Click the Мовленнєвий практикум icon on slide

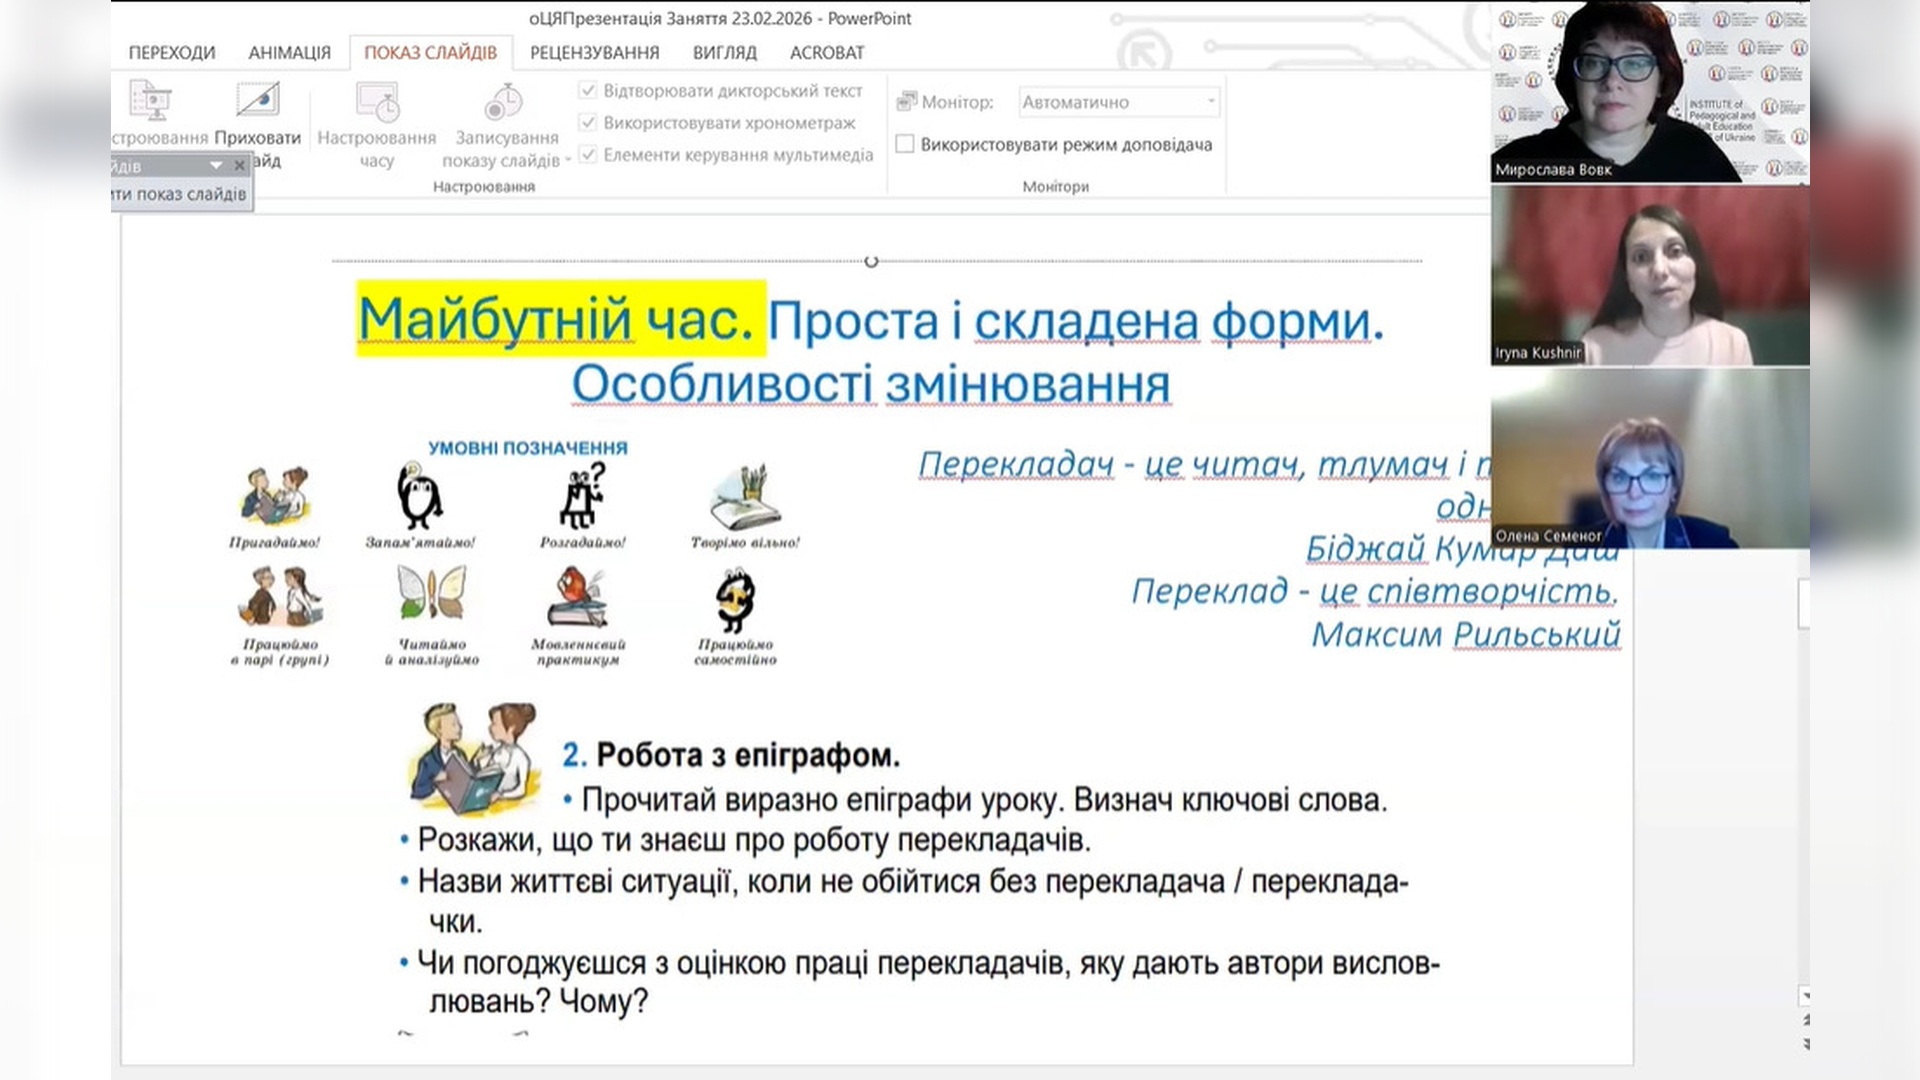coord(577,597)
